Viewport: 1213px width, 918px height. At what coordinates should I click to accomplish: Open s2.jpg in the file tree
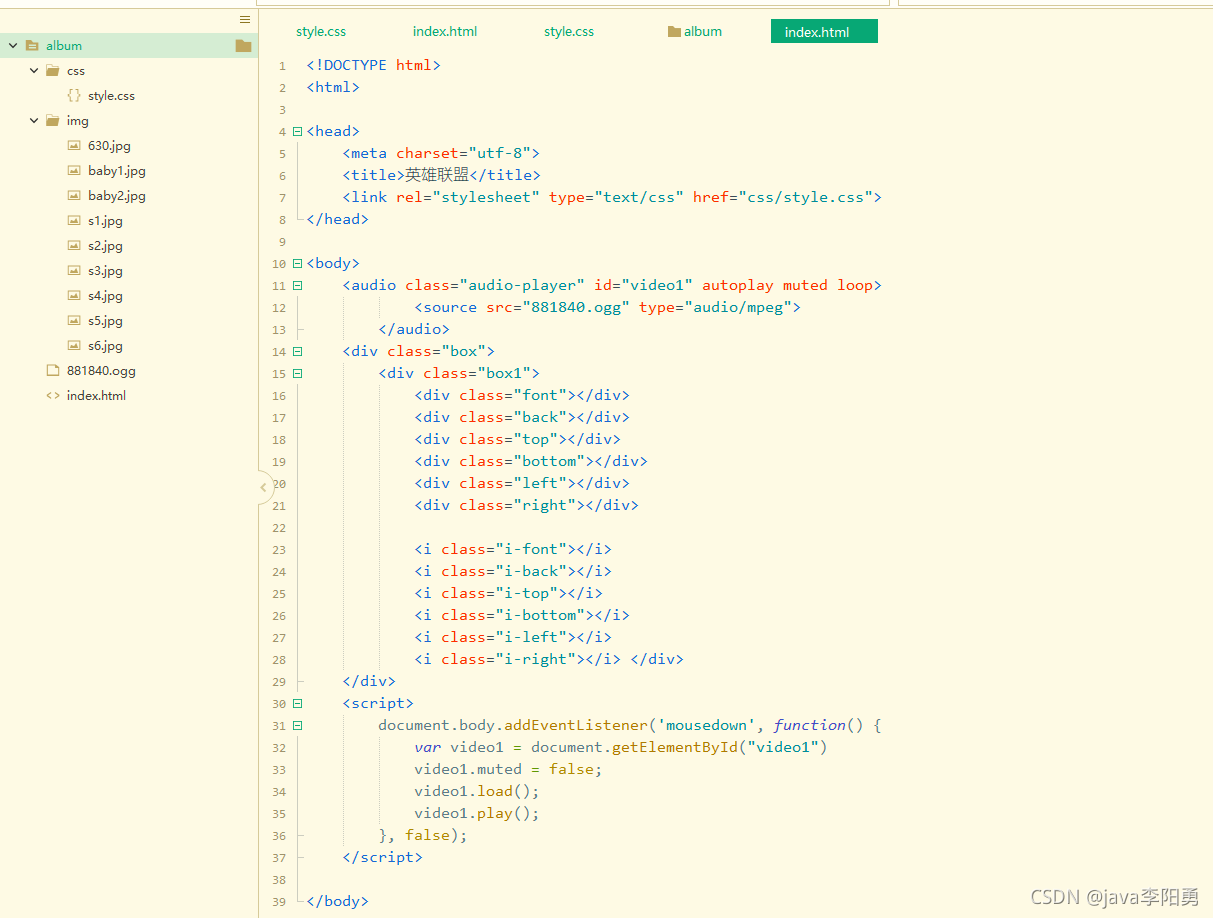coord(105,245)
